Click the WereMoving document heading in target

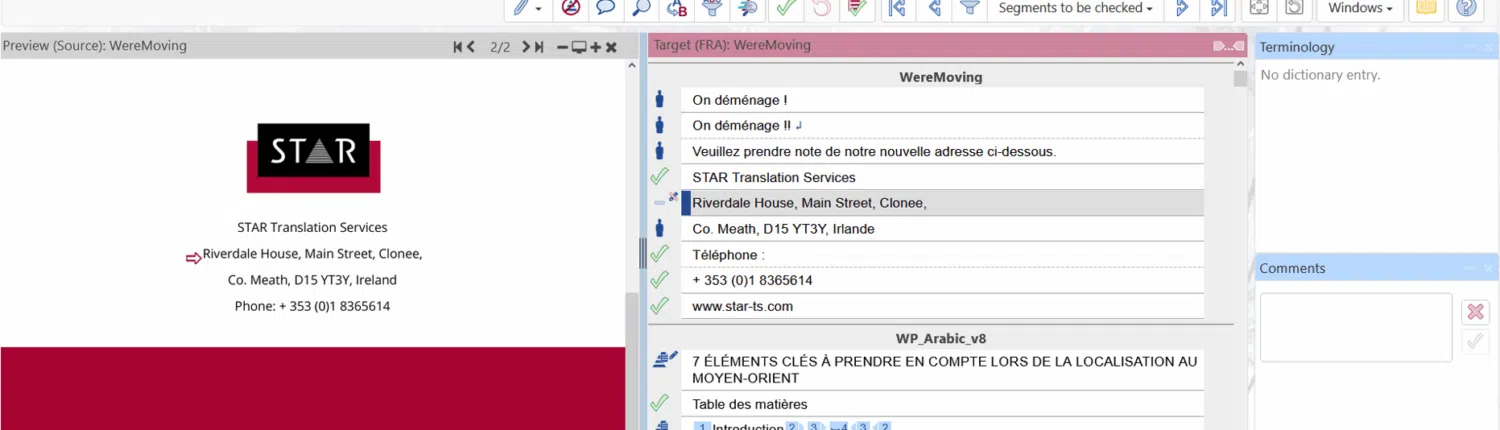pos(940,76)
